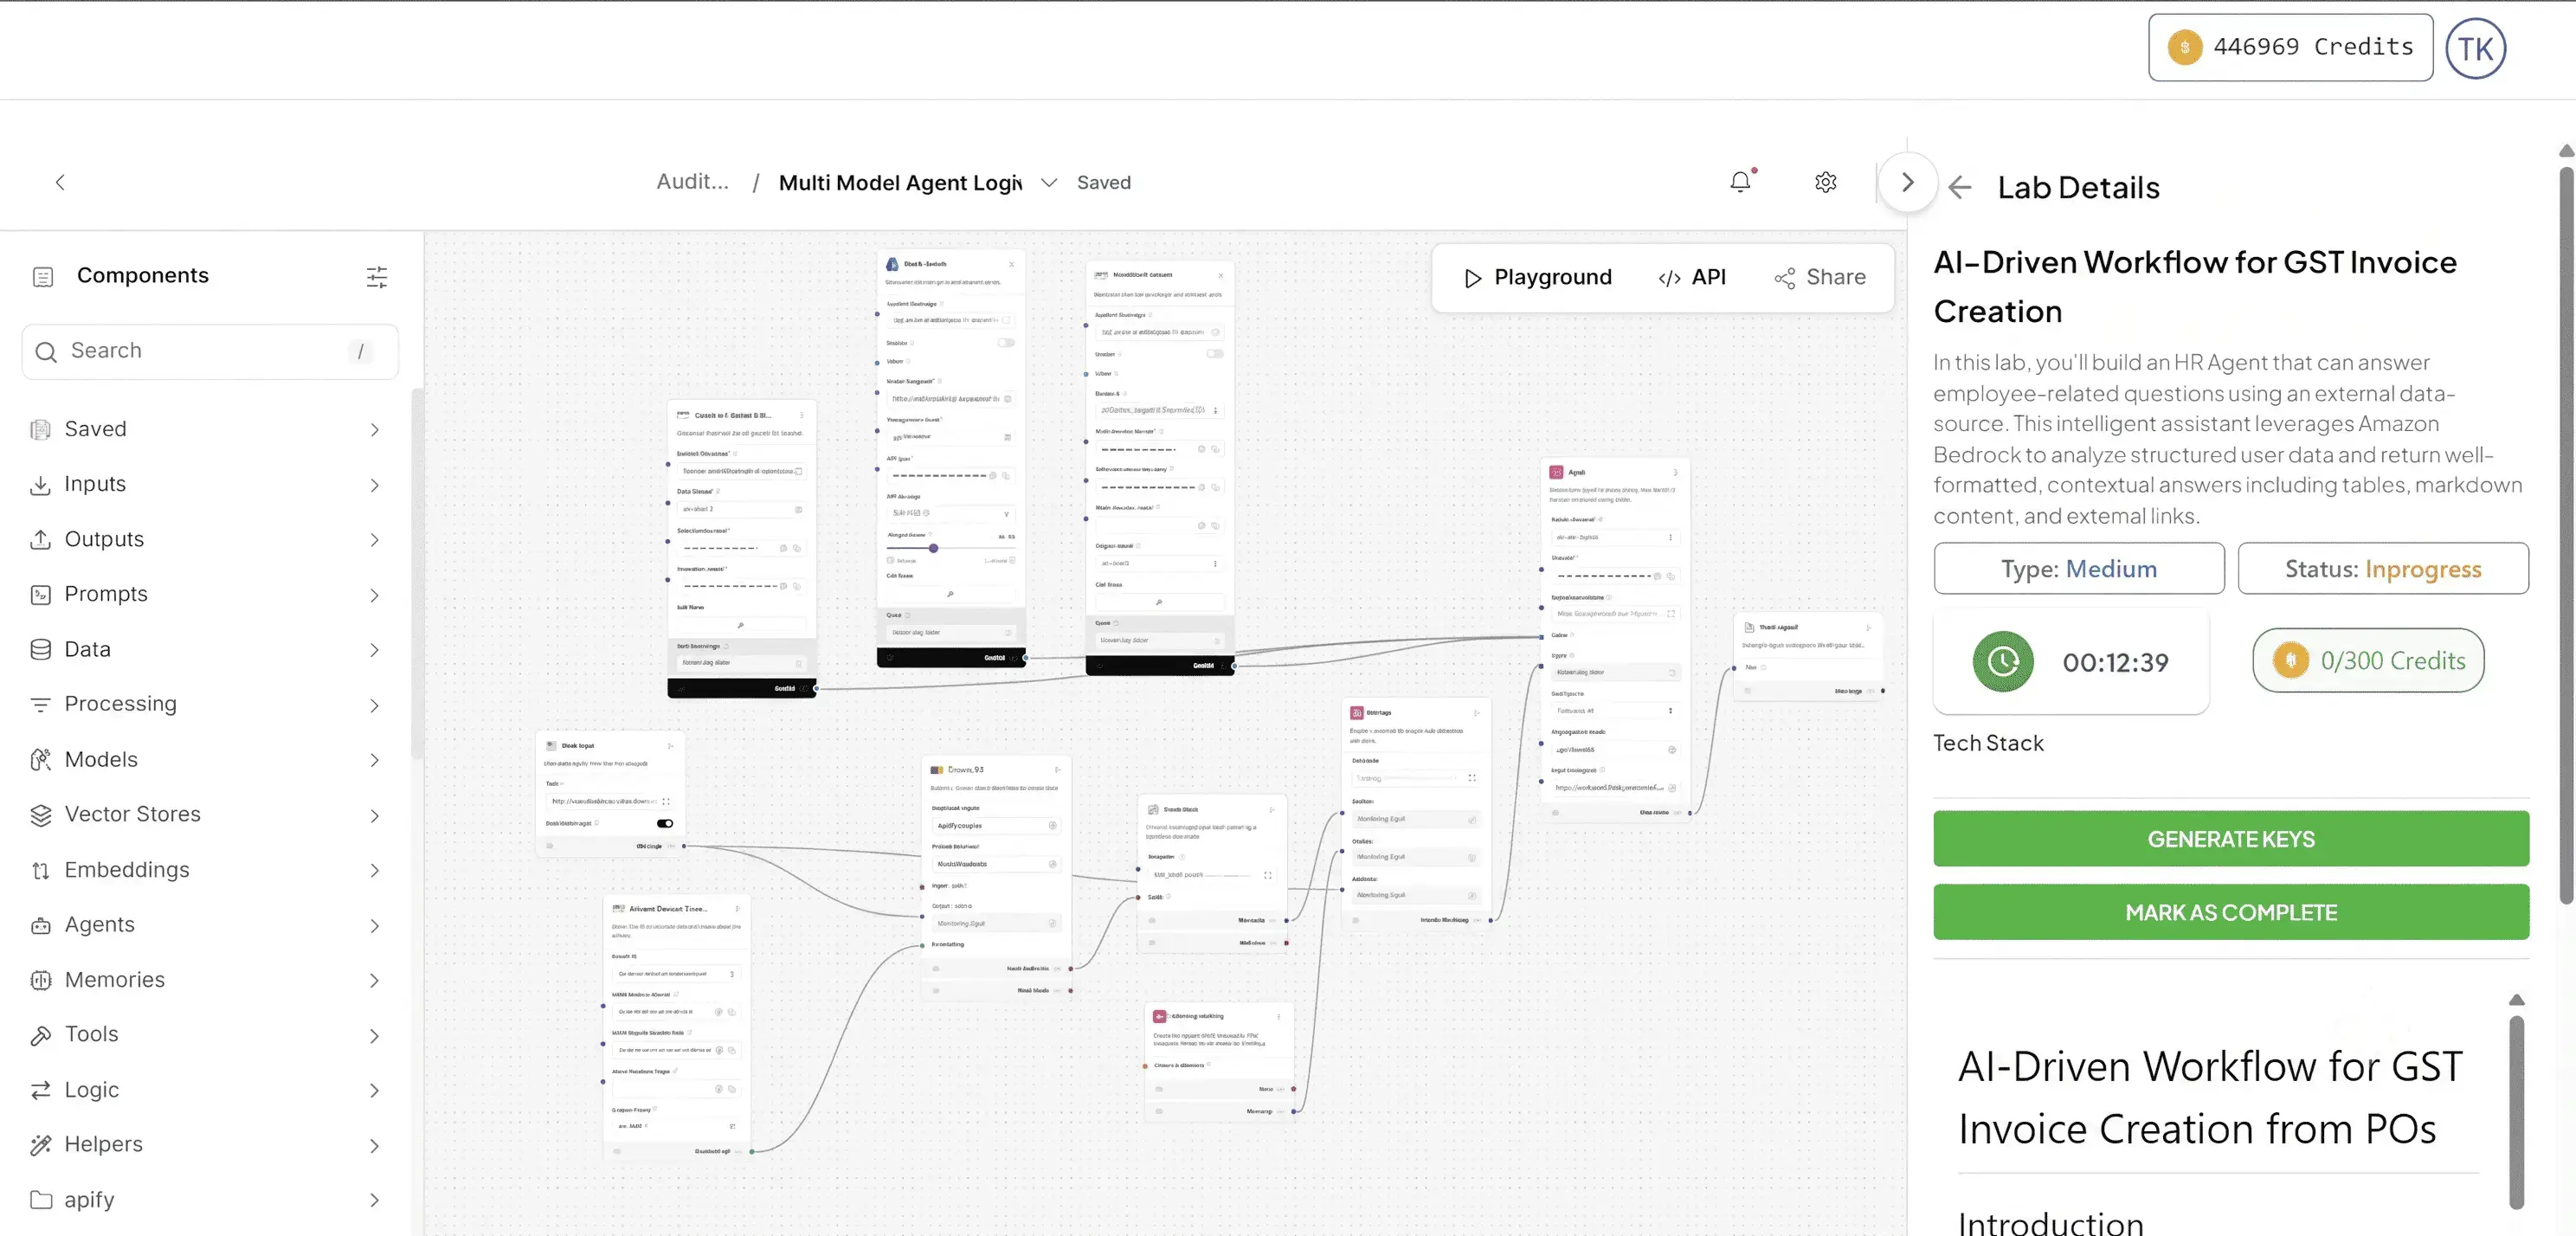
Task: Toggle the first switch in top center node
Action: [1006, 342]
